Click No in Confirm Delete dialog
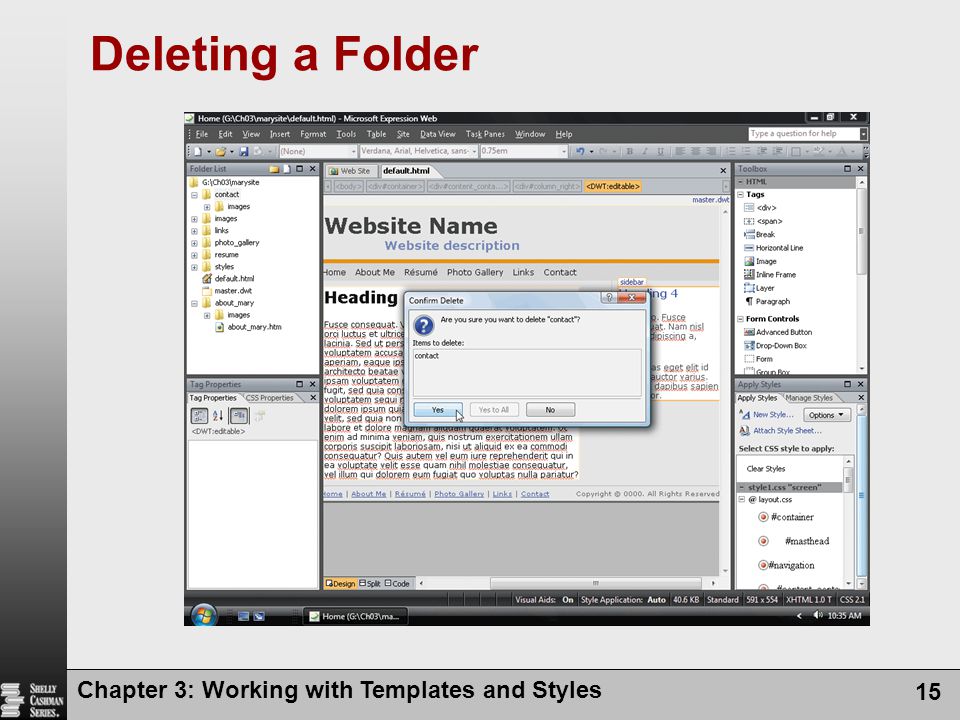 550,410
